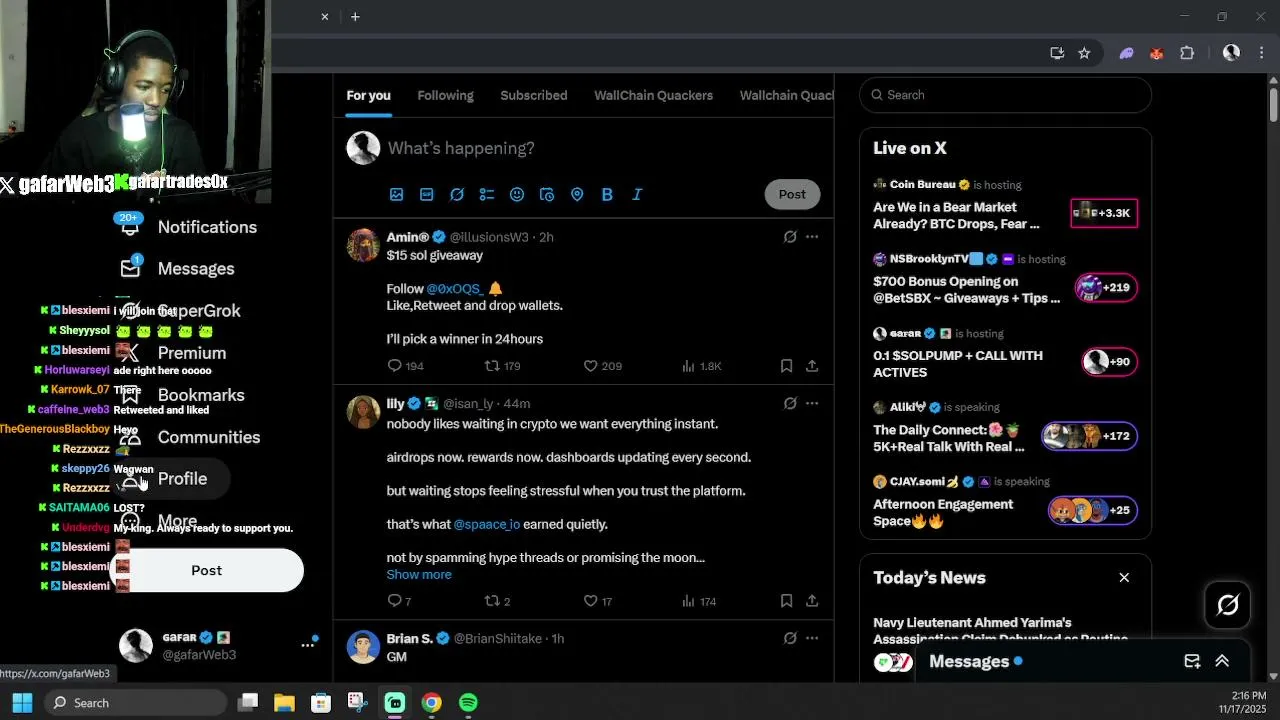
Task: Expand the Messages drawer
Action: click(x=1222, y=661)
